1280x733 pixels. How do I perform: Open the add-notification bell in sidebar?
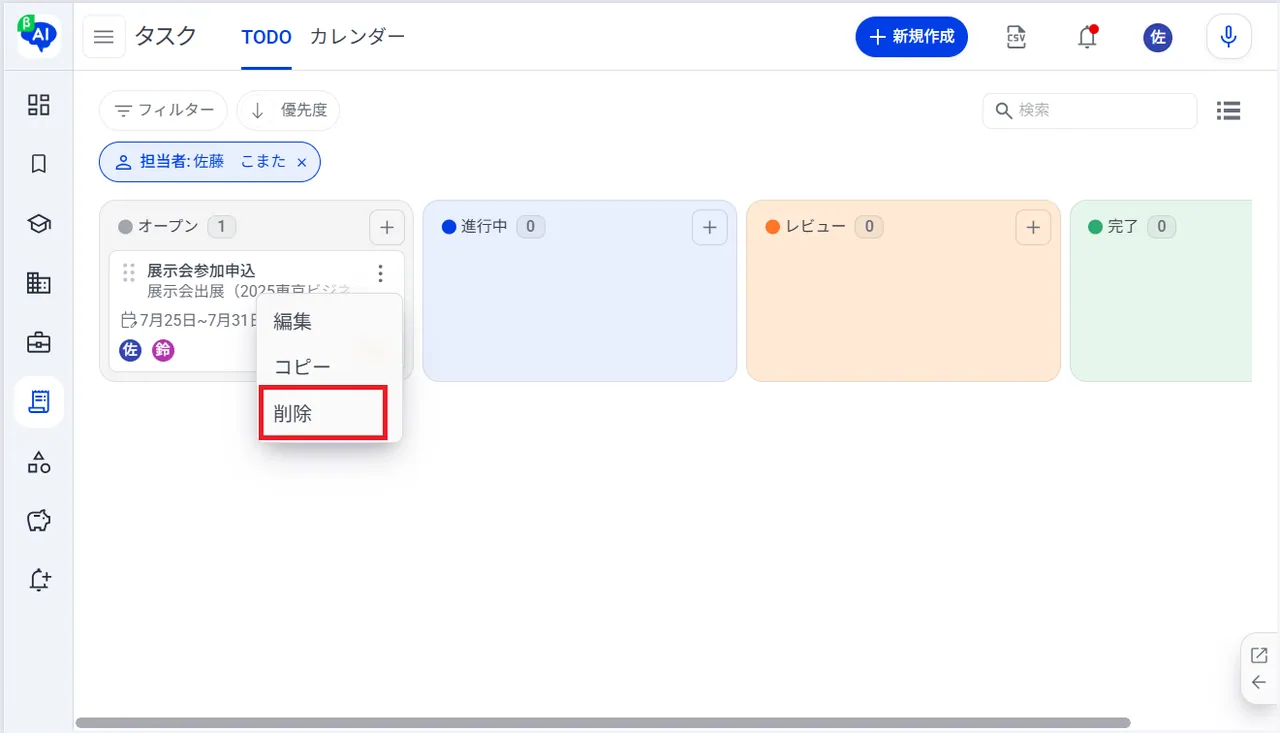point(39,580)
